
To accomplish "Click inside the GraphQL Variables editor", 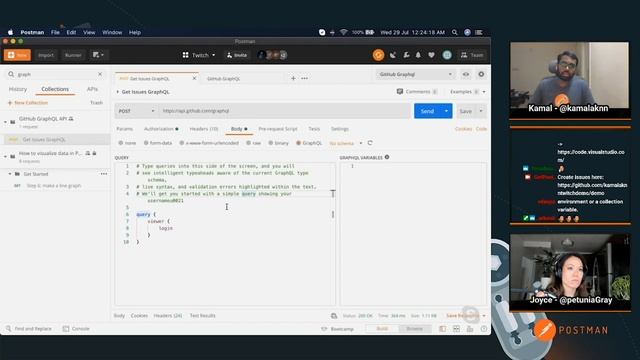I will [x=414, y=234].
